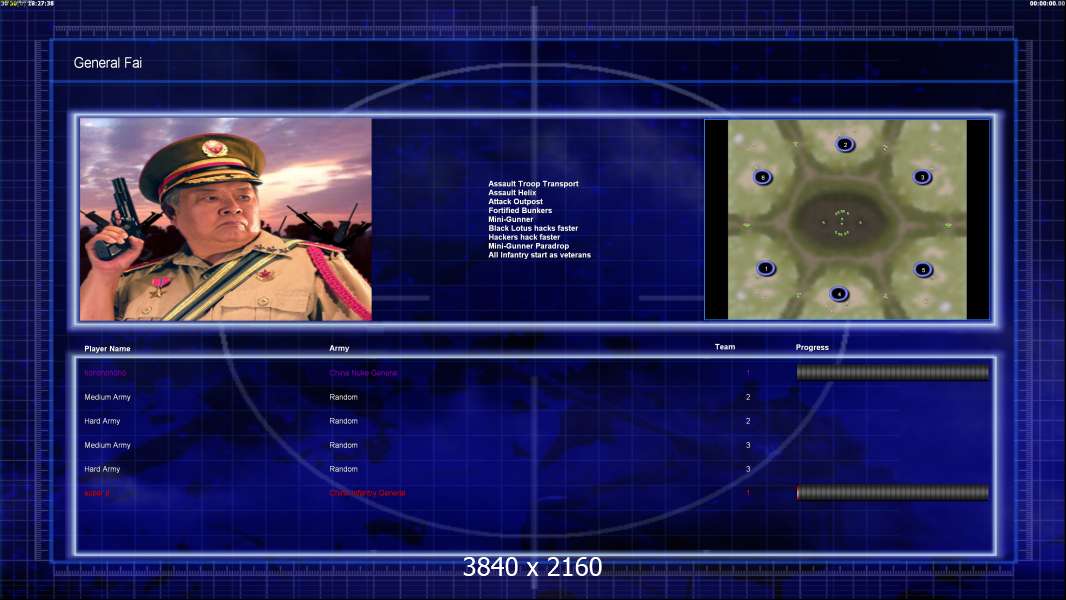
Task: Click All Infantry start as veterans text
Action: 539,254
